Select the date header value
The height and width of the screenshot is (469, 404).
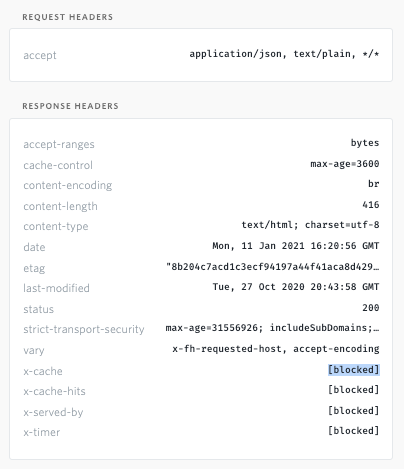coord(296,246)
